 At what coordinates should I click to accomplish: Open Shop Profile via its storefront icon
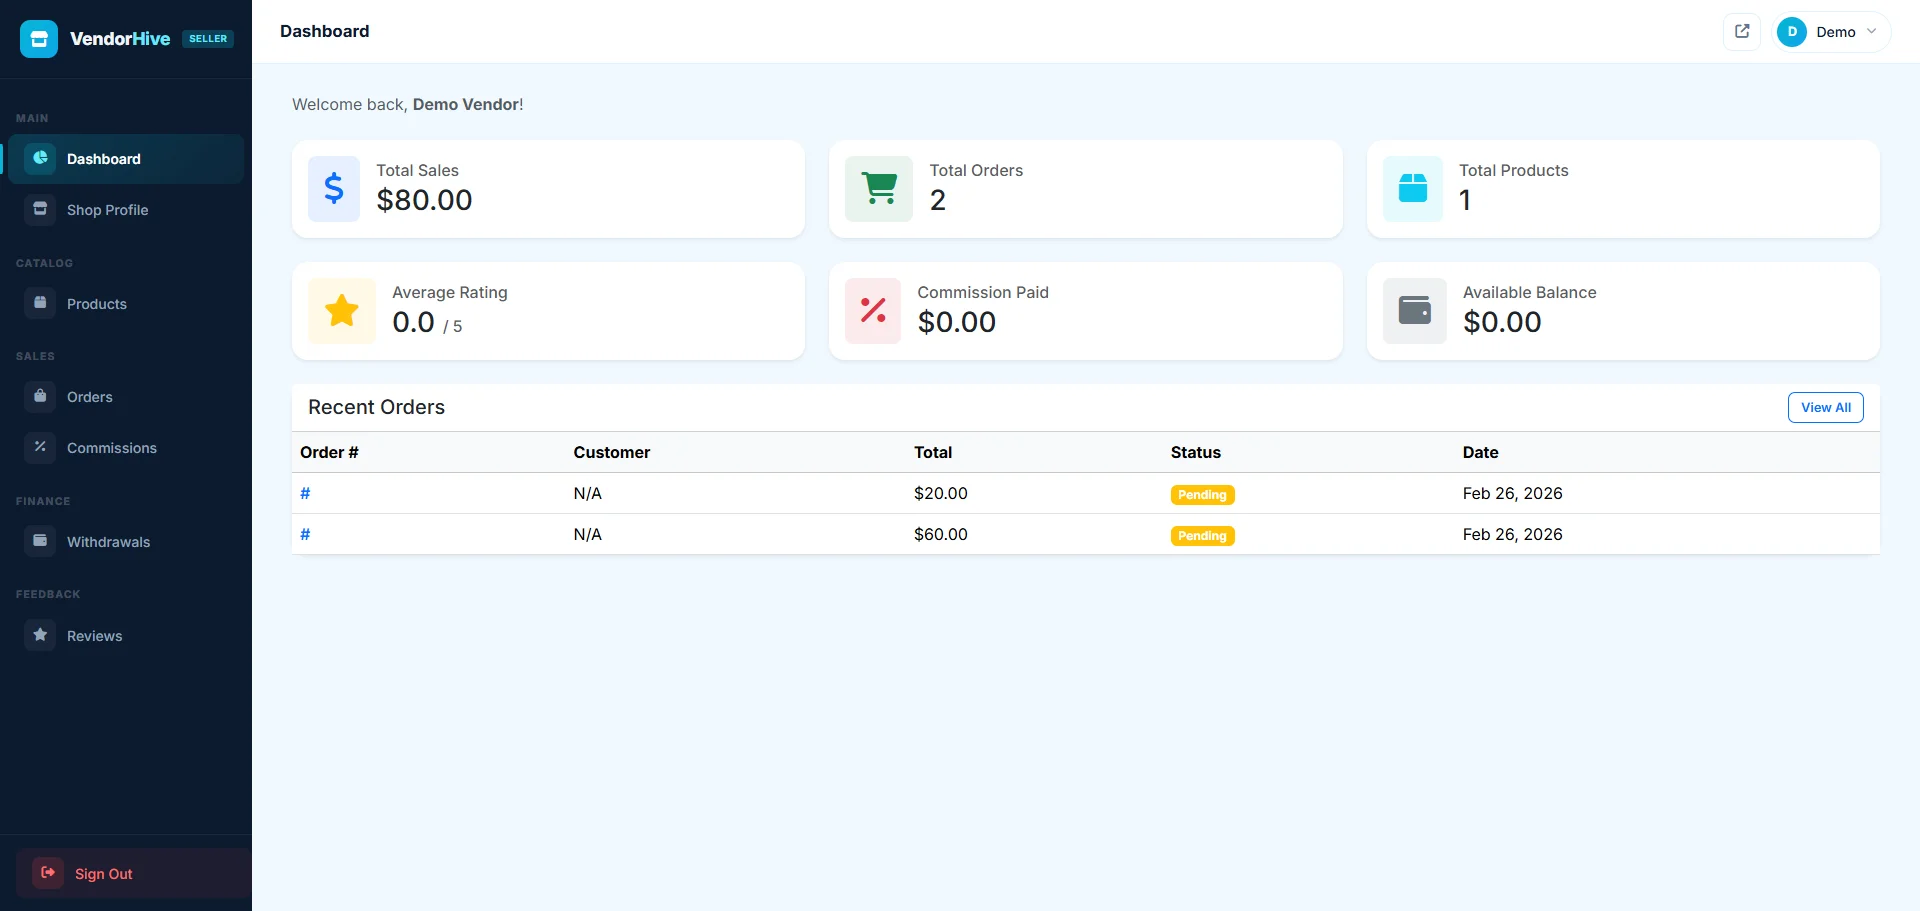[x=40, y=209]
